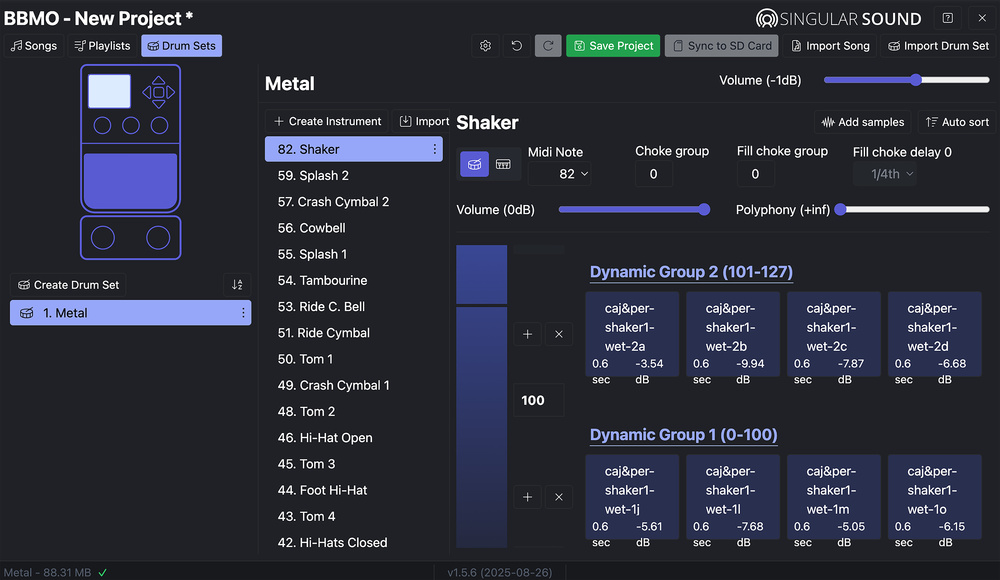
Task: Click the undo arrow icon
Action: click(x=516, y=46)
